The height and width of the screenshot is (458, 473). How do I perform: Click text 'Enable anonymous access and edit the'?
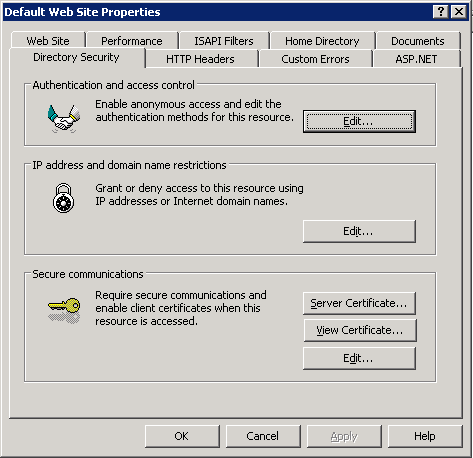(188, 104)
